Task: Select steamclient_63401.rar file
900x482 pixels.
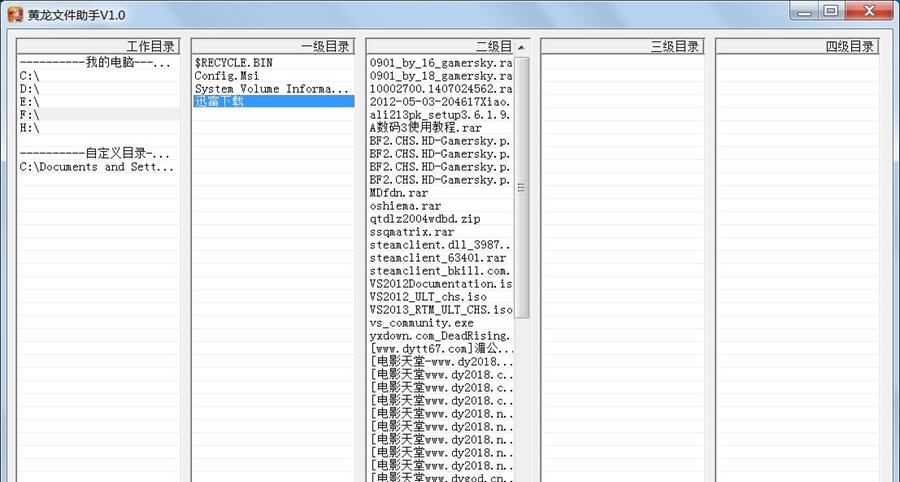Action: click(440, 258)
